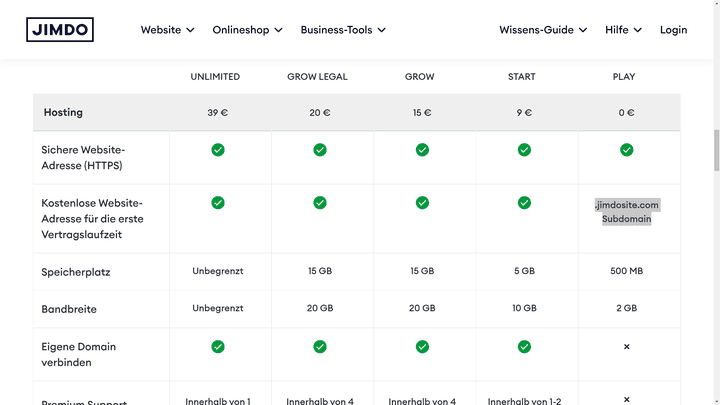Click the JIMDO logo
The width and height of the screenshot is (720, 405).
(59, 30)
